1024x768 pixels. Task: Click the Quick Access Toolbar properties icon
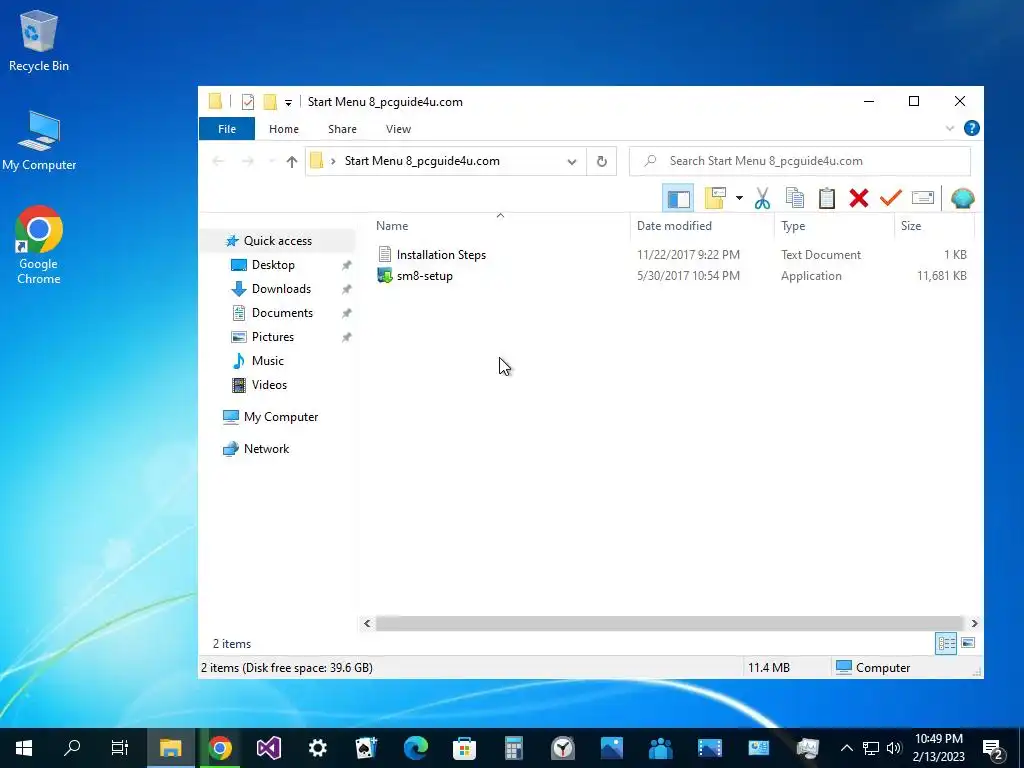pos(248,102)
